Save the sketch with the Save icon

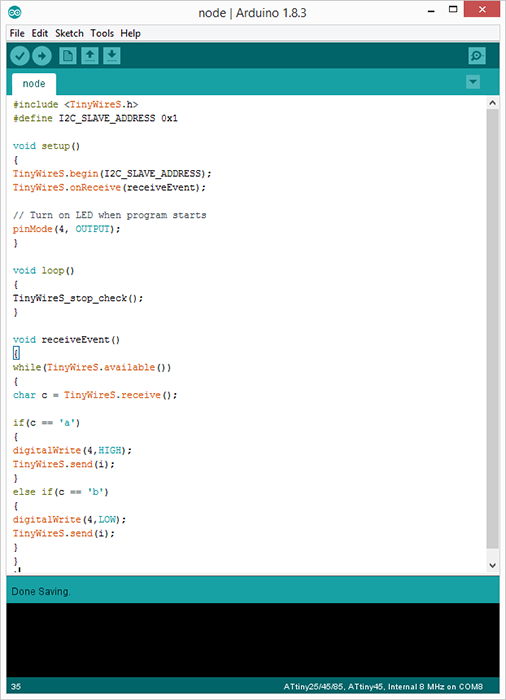click(x=112, y=56)
